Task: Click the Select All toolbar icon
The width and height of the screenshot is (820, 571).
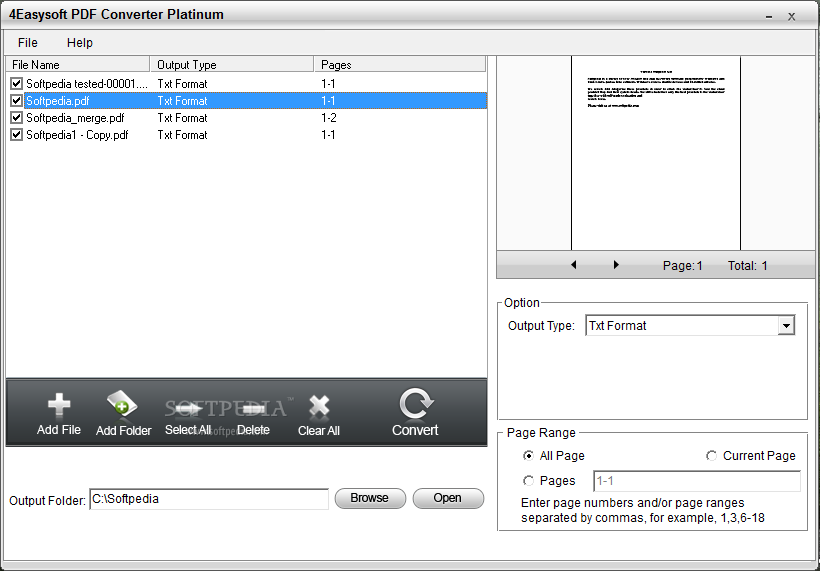Action: (187, 408)
